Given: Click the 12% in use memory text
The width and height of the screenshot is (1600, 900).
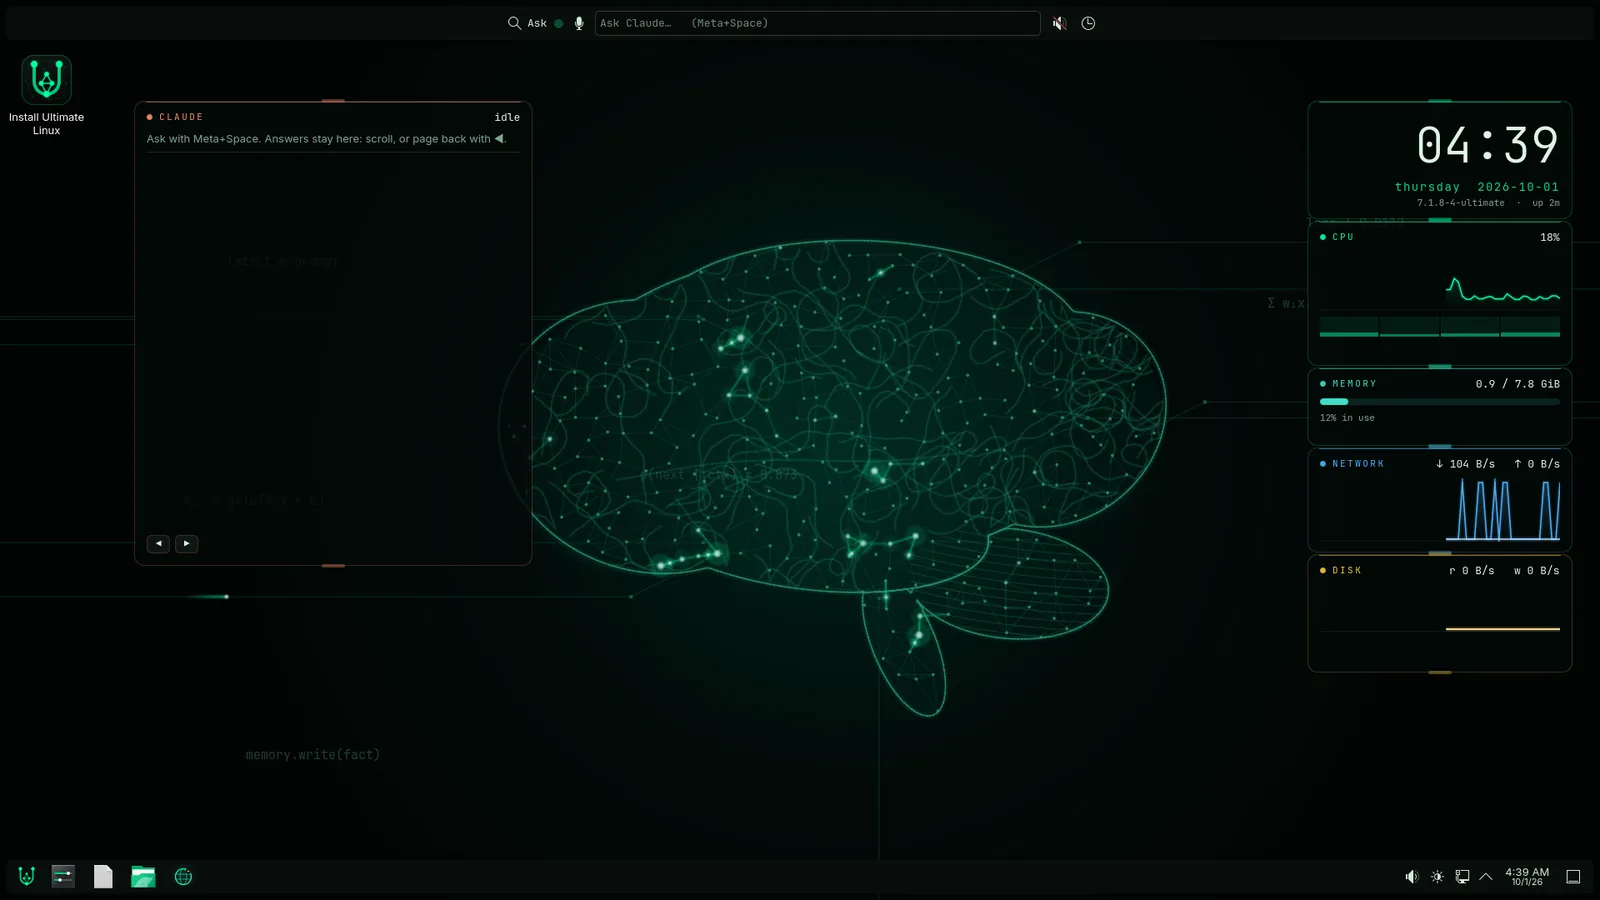Looking at the screenshot, I should click(x=1347, y=418).
